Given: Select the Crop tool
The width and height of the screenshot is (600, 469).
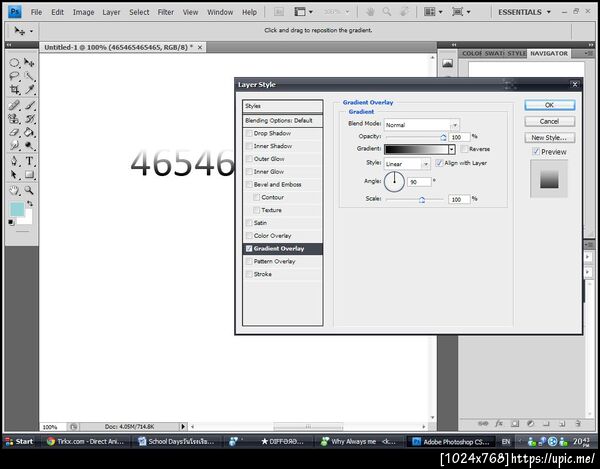Looking at the screenshot, I should click(x=14, y=90).
